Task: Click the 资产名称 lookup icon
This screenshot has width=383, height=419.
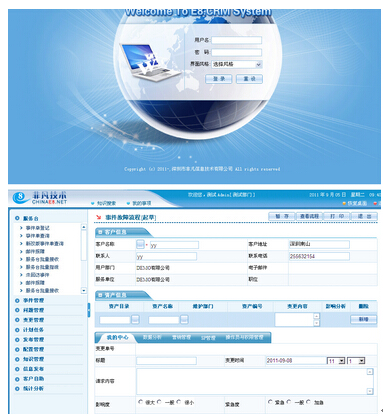Action: (x=184, y=319)
